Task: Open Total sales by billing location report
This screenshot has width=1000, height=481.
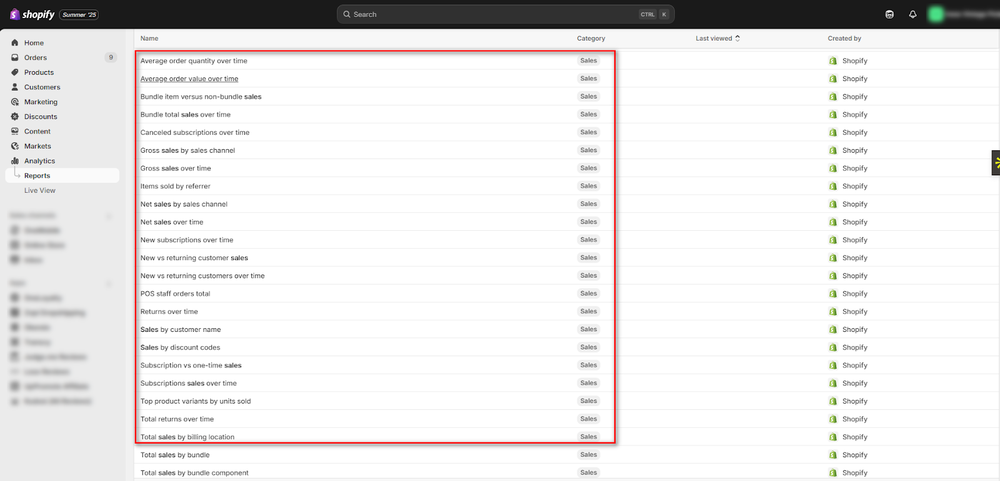Action: pos(188,437)
